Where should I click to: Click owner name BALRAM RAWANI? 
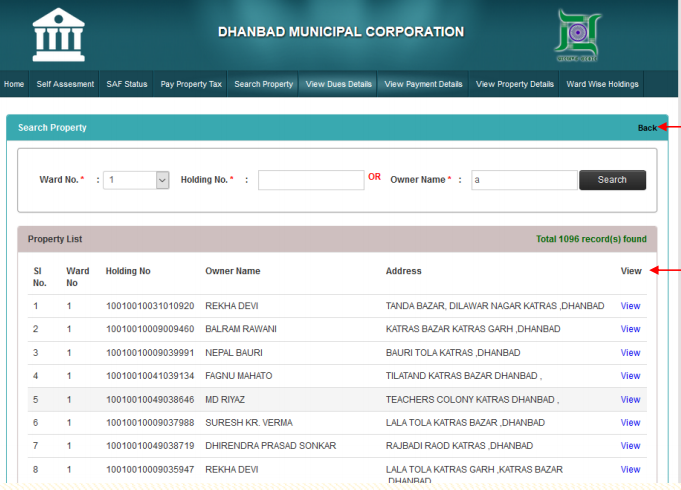point(241,329)
